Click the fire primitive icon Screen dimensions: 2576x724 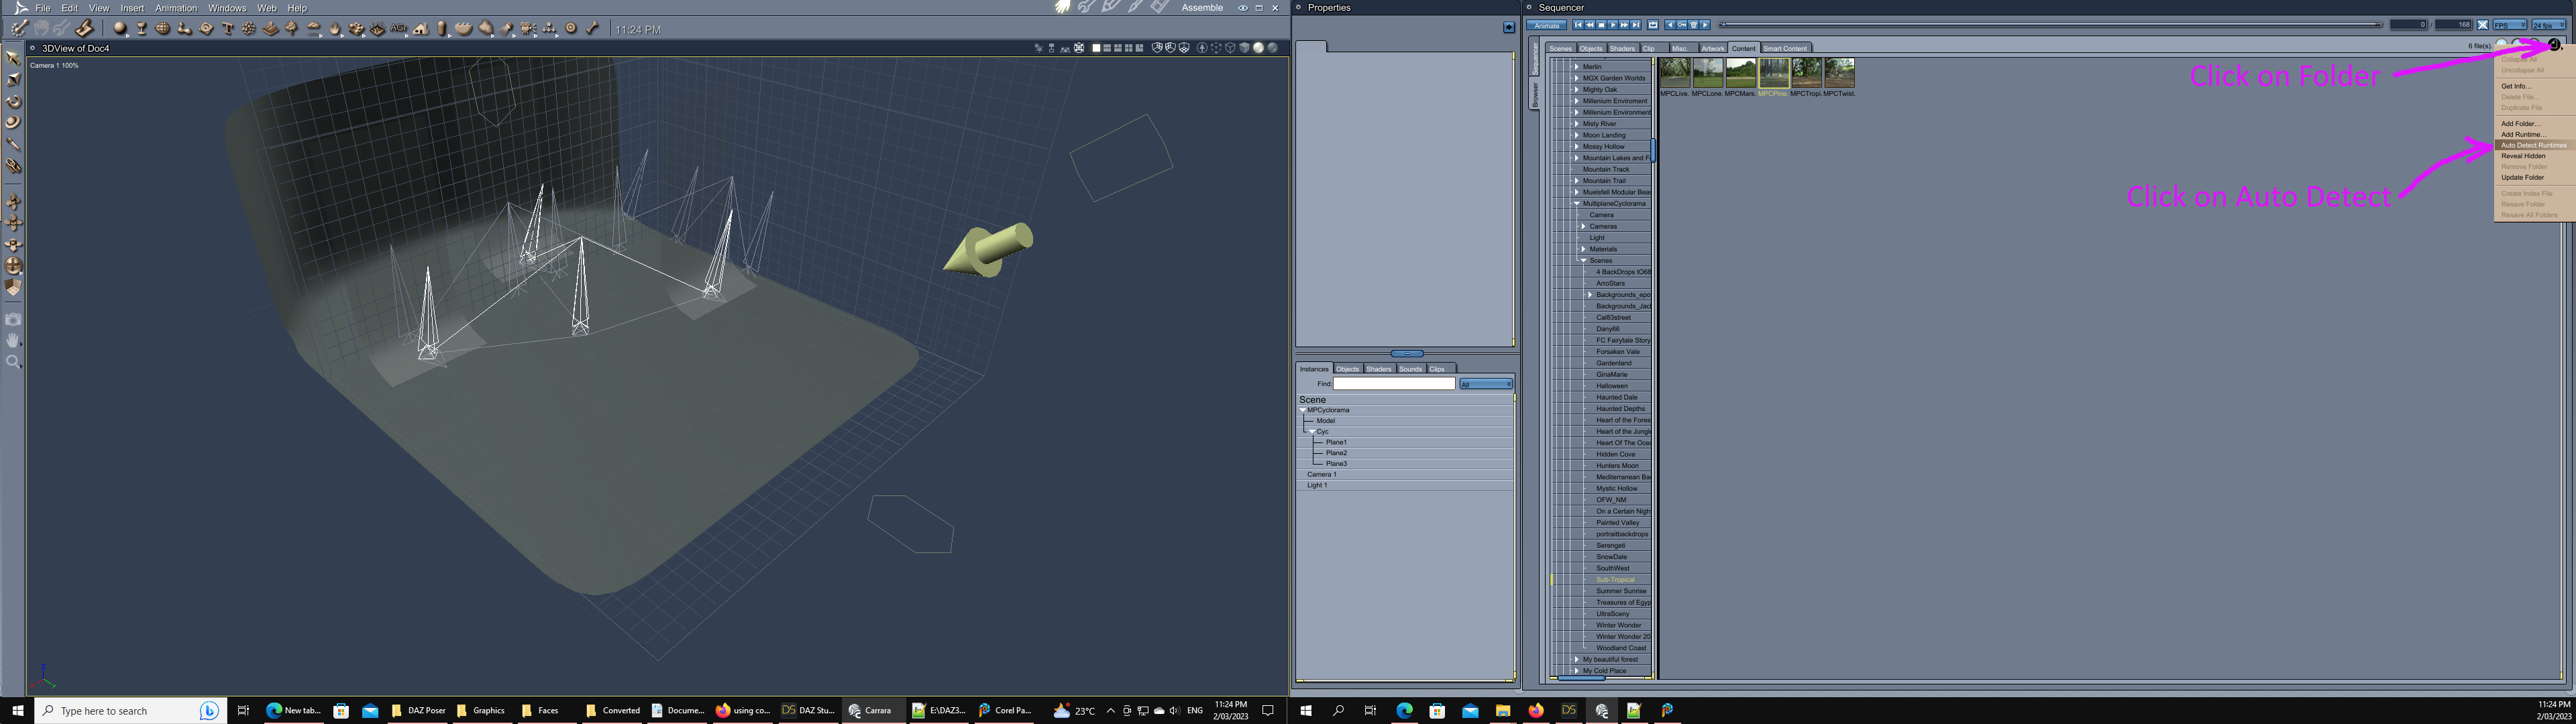coord(336,28)
